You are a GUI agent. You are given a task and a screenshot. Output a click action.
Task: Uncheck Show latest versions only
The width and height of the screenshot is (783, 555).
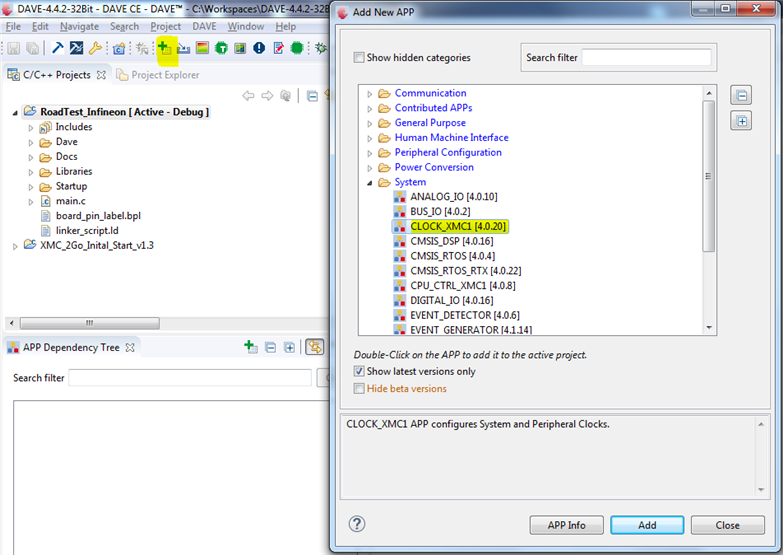pos(359,371)
